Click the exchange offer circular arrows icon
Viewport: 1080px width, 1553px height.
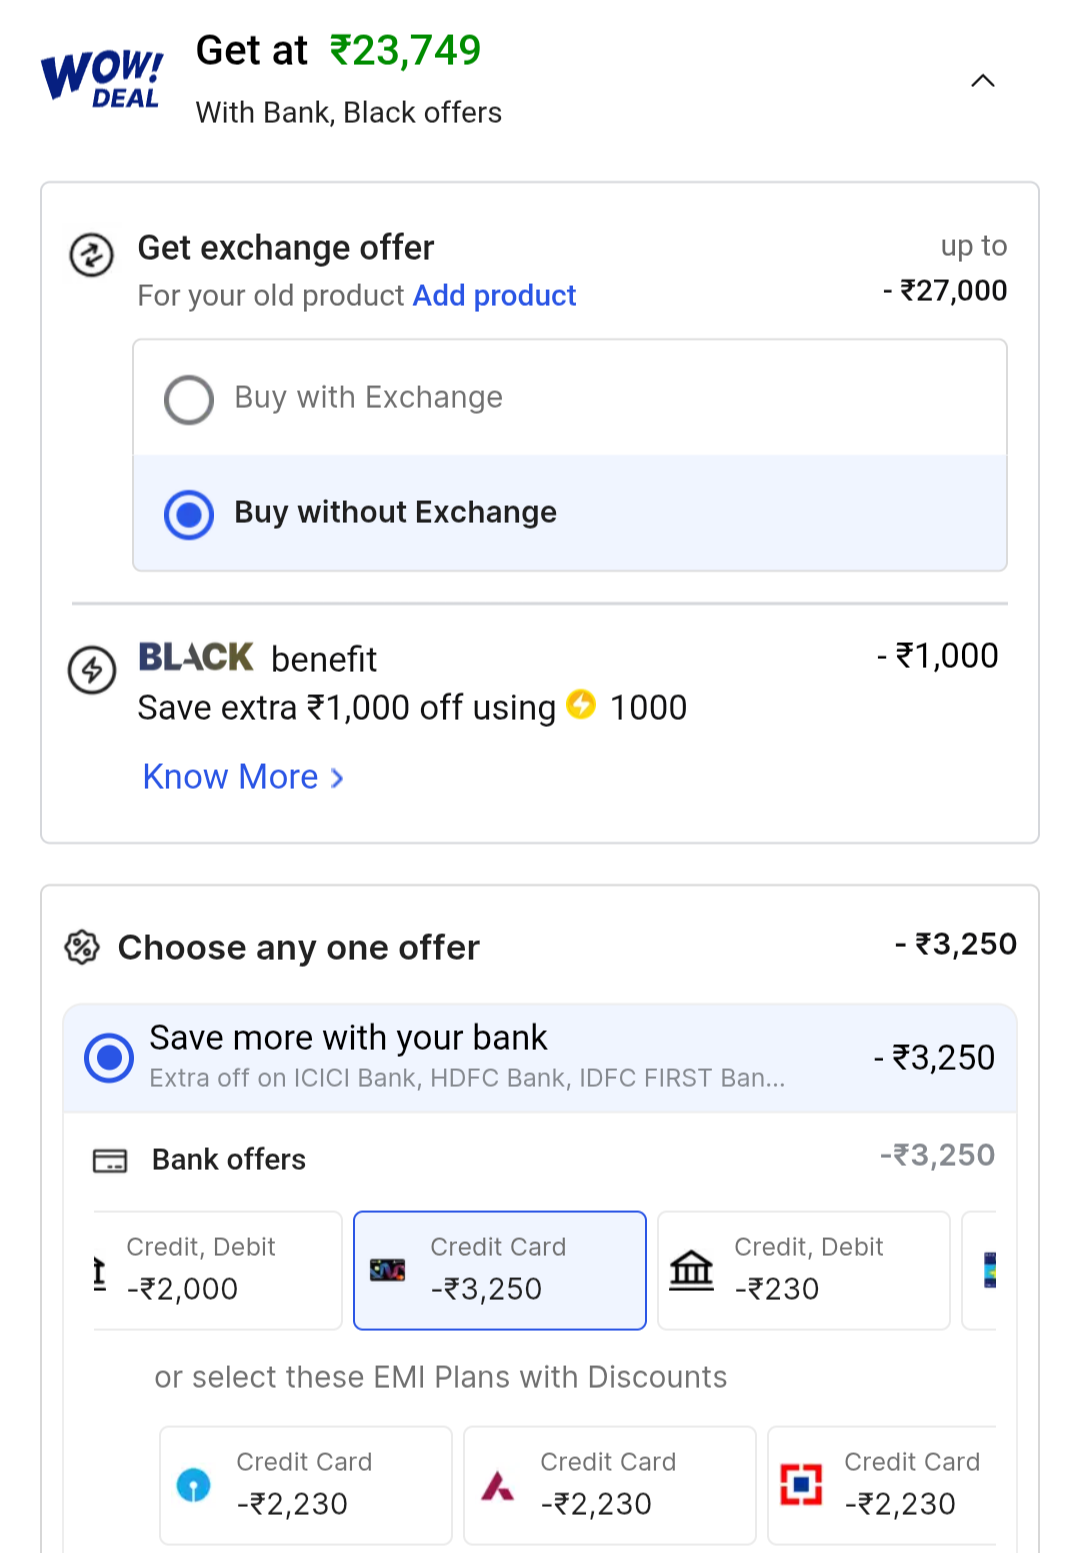tap(91, 254)
